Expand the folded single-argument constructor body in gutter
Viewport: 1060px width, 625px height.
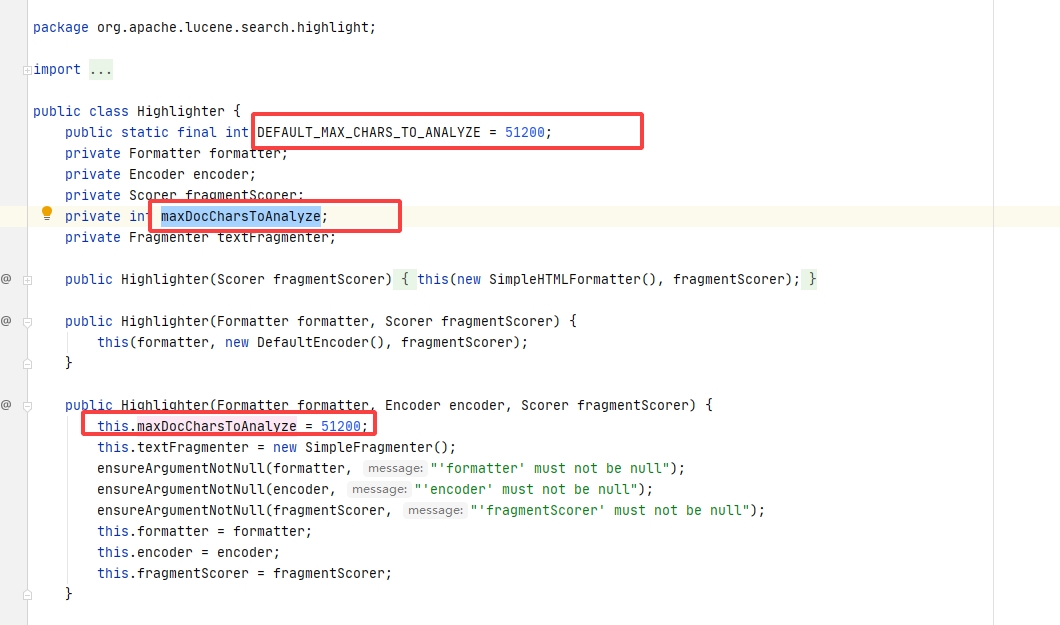coord(27,280)
